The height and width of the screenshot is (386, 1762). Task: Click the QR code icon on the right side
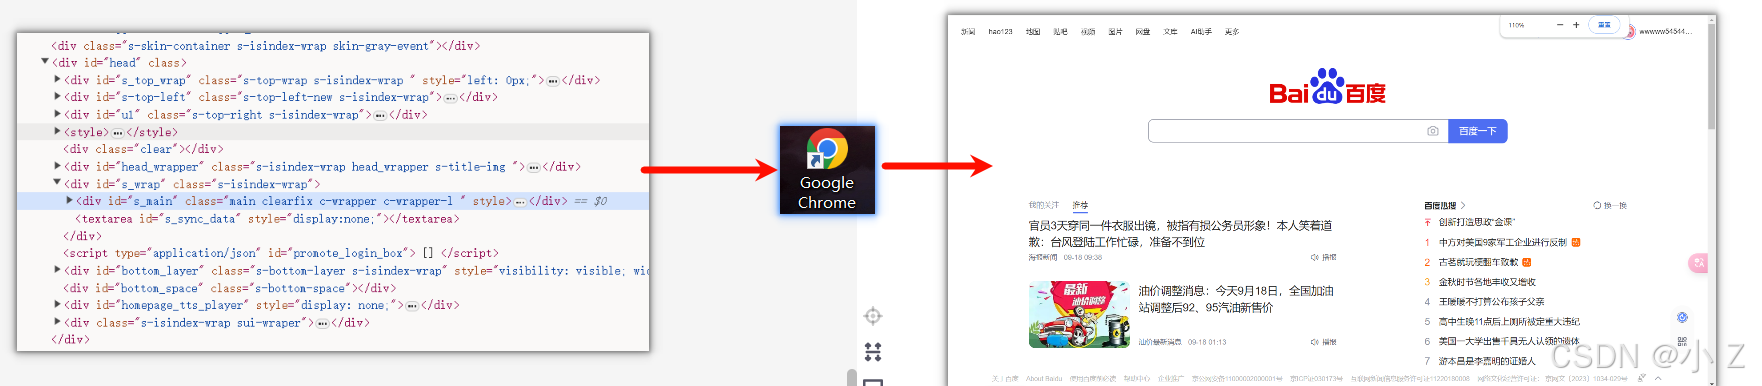click(x=1682, y=341)
